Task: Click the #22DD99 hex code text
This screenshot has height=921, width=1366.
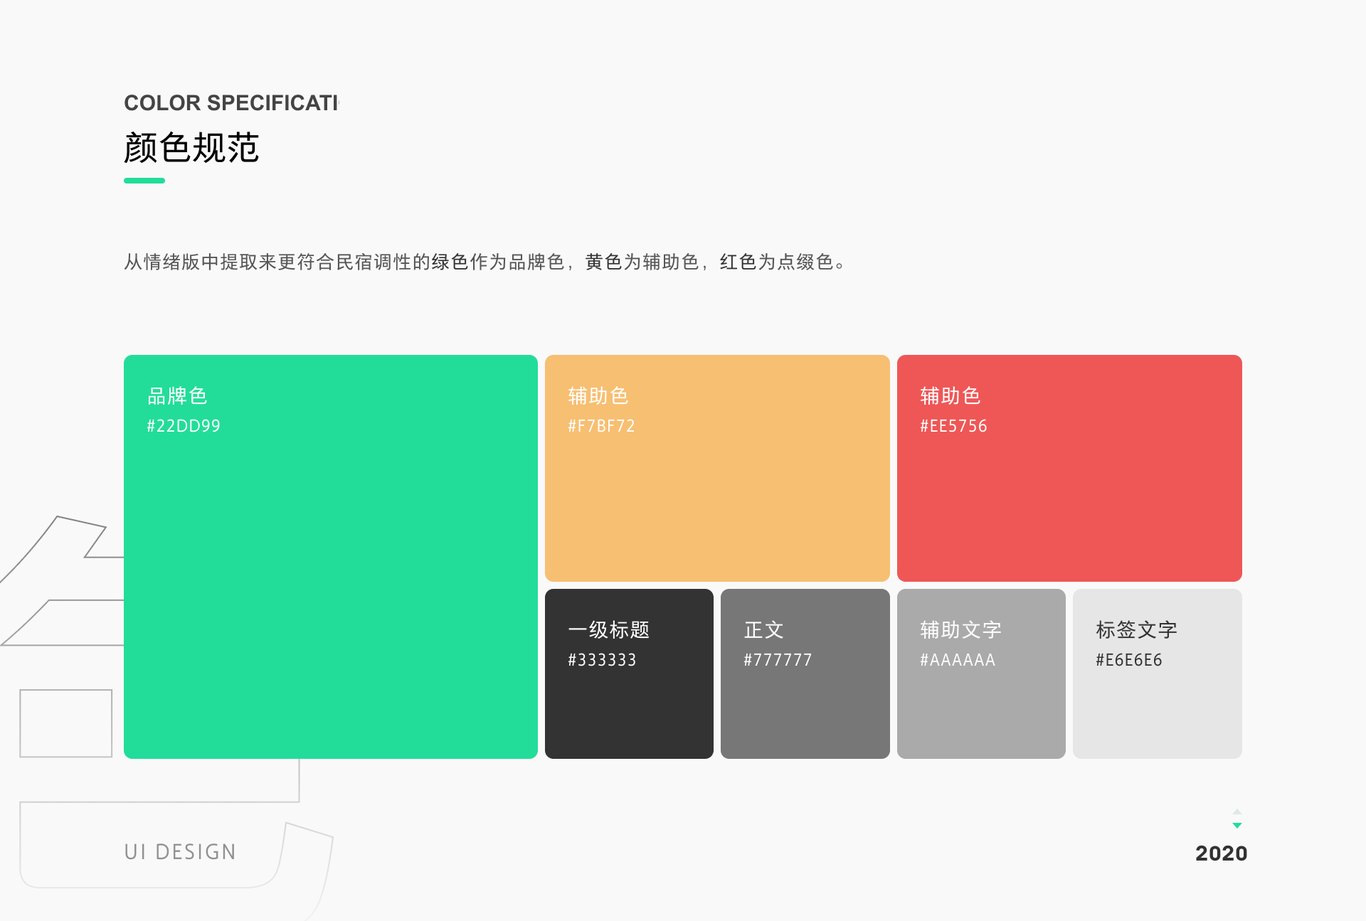Action: [183, 426]
